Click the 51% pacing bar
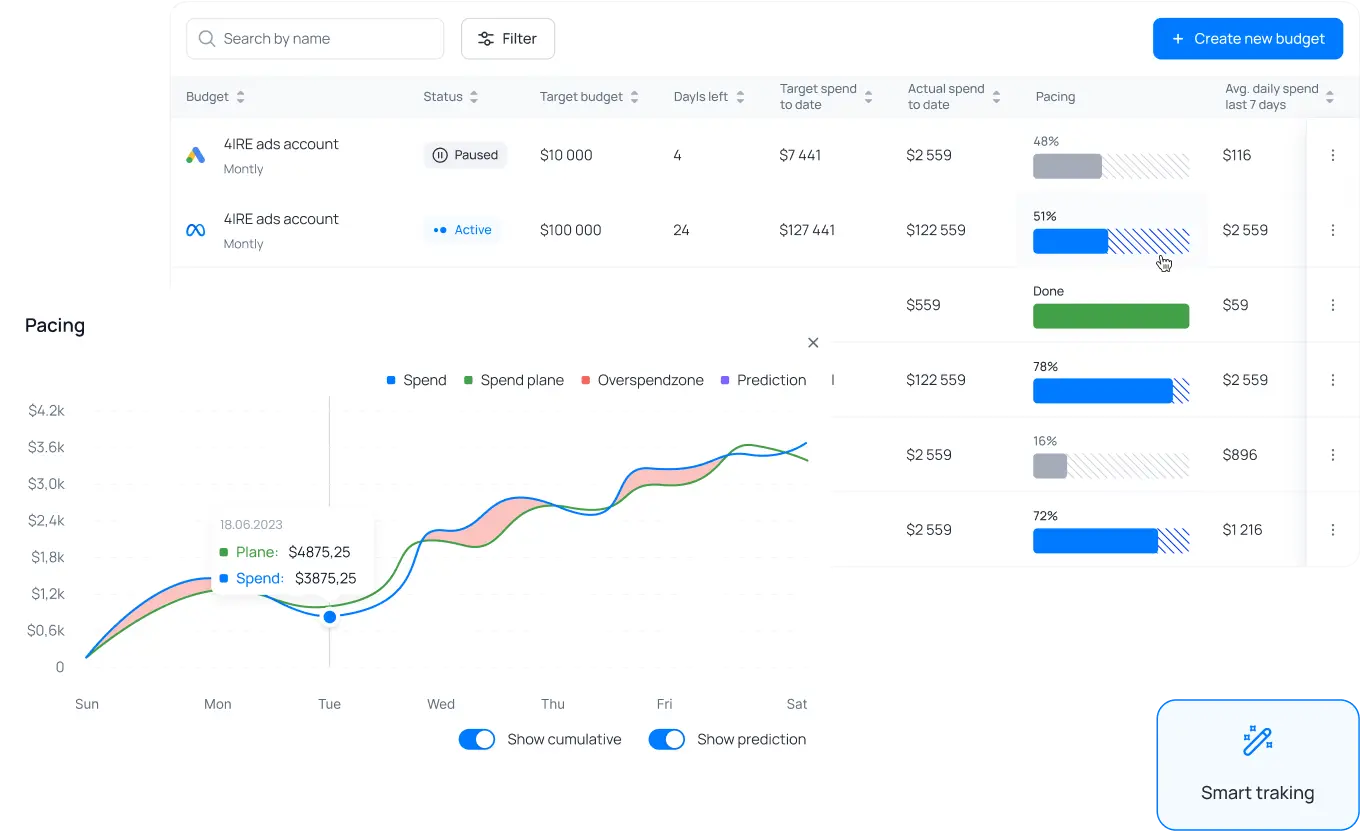 pos(1111,241)
